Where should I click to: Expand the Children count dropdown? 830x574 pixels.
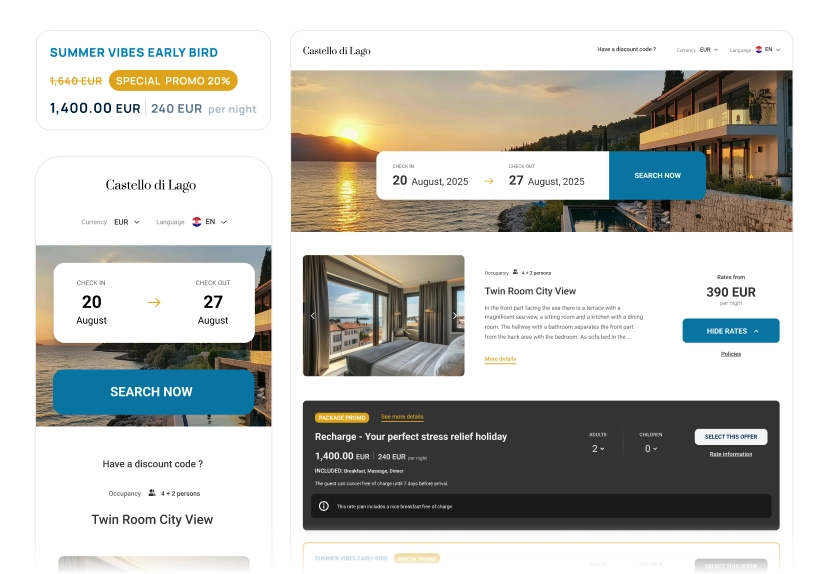click(651, 449)
